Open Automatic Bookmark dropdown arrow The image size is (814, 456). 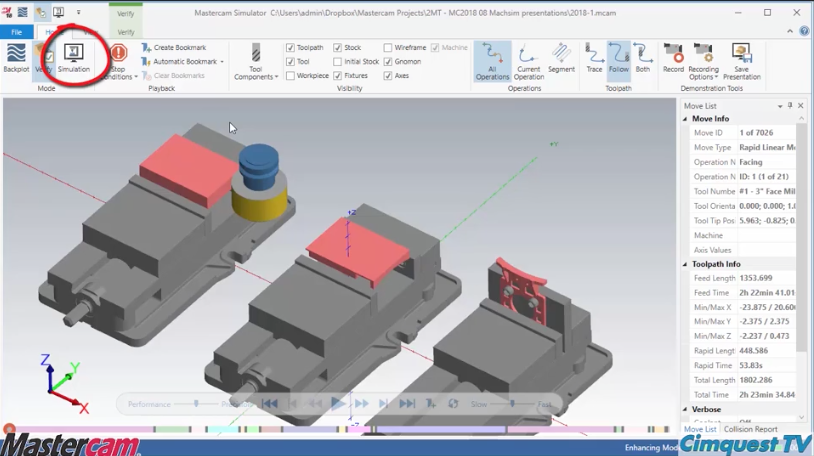click(x=222, y=62)
